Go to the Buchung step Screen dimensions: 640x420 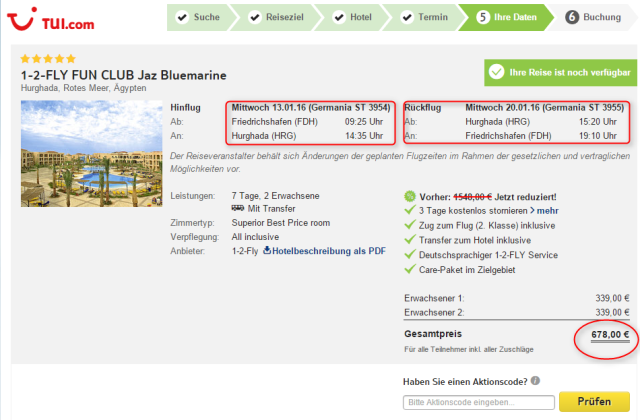tap(594, 17)
